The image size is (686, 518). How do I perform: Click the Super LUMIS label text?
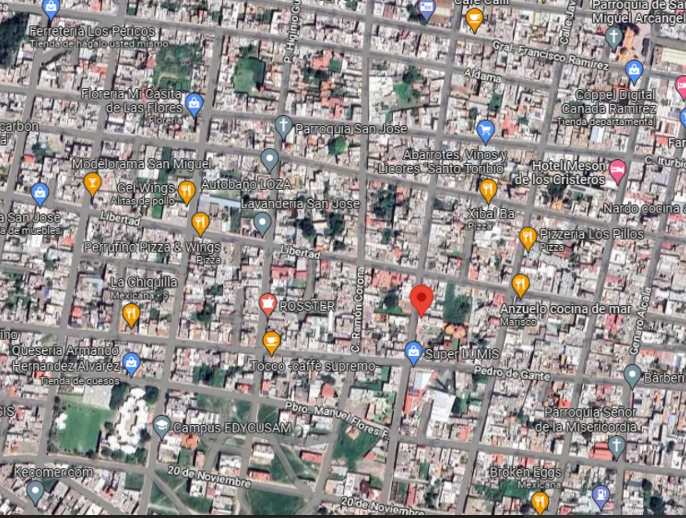tap(462, 354)
